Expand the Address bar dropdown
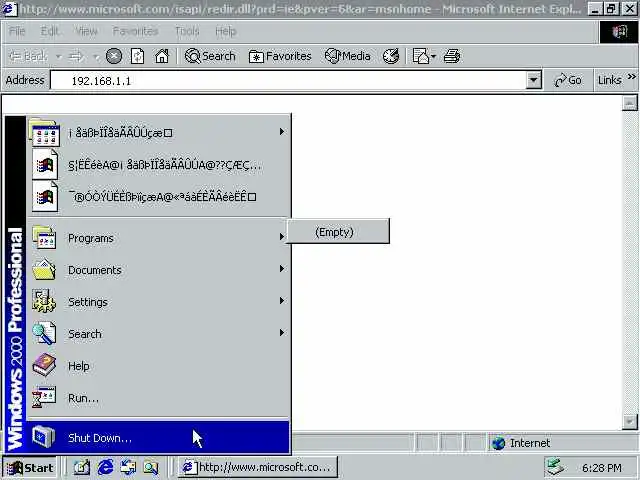The width and height of the screenshot is (640, 480). (533, 80)
